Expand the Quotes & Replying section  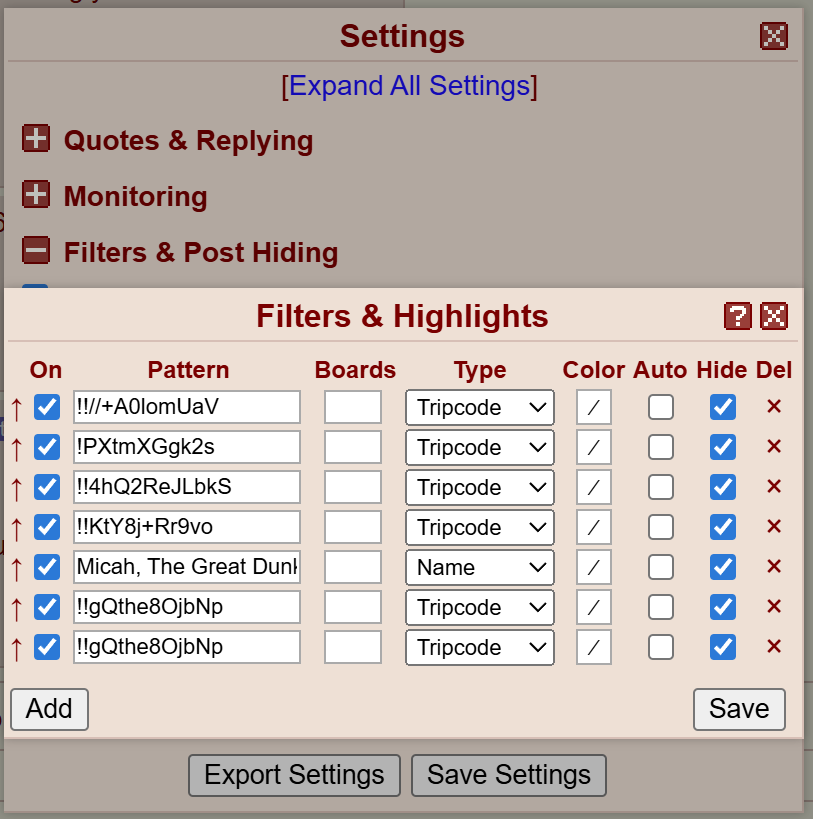(x=36, y=138)
